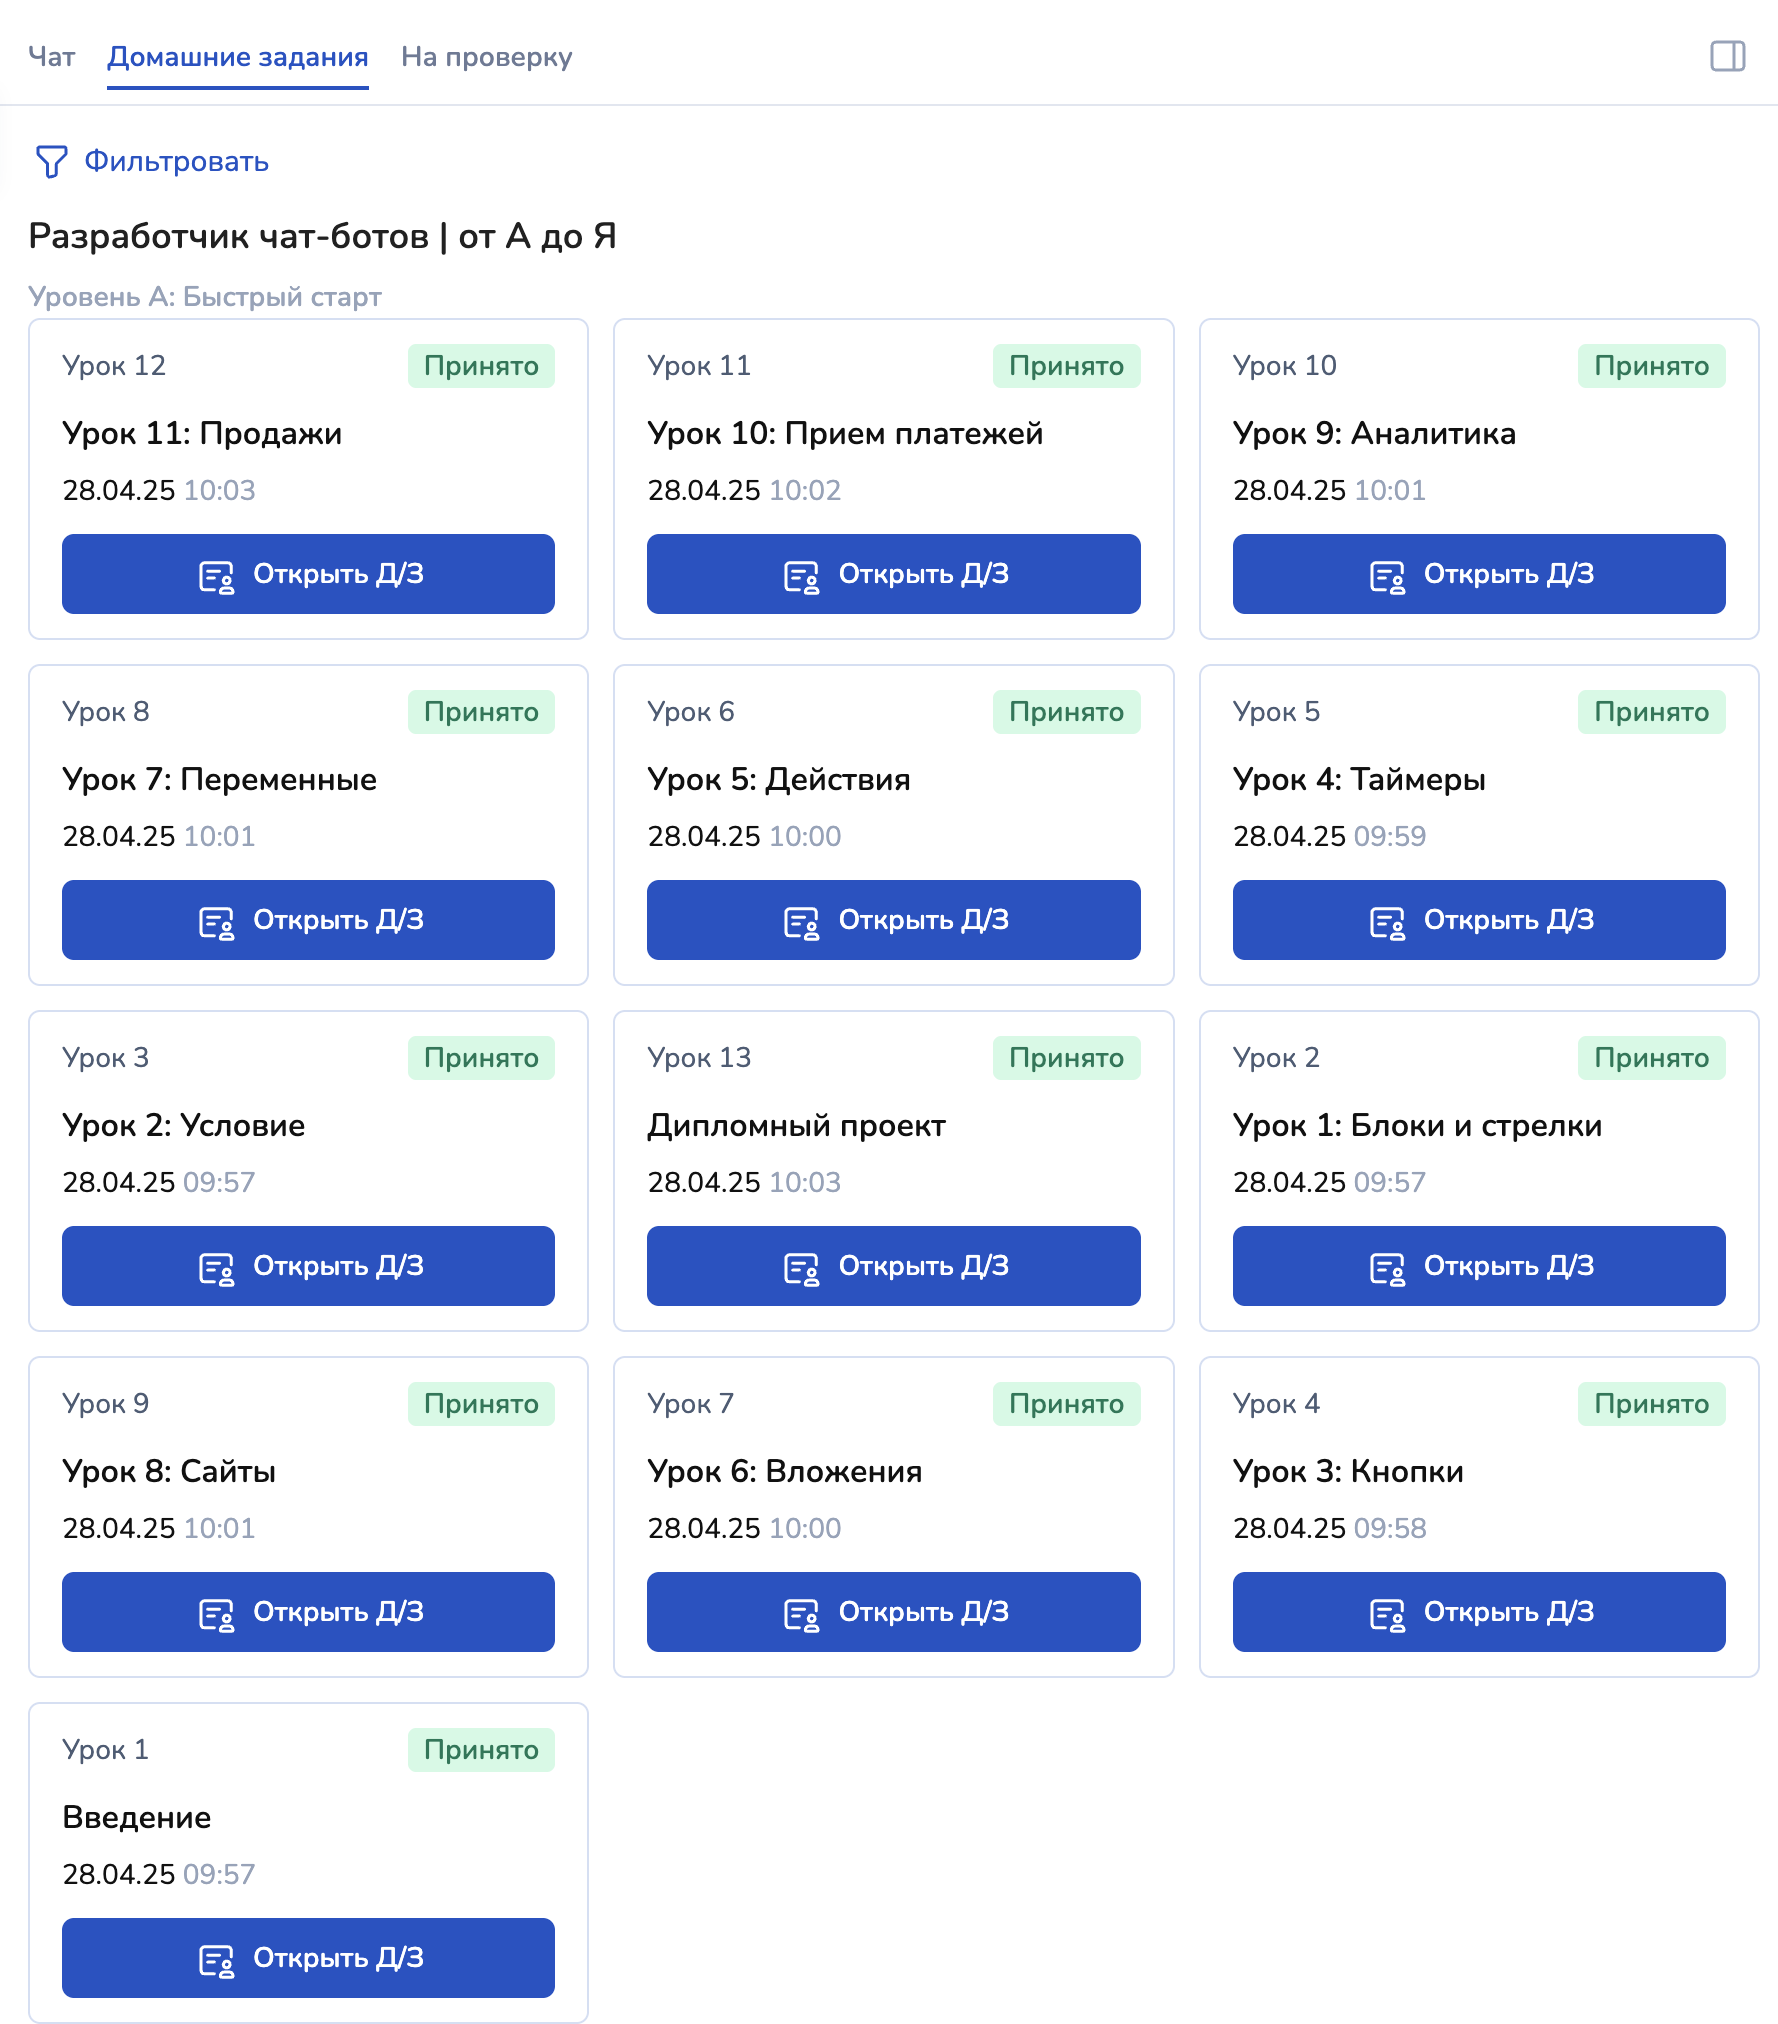Open homework for Урок 4: Таймеры
This screenshot has height=2024, width=1778.
1478,920
